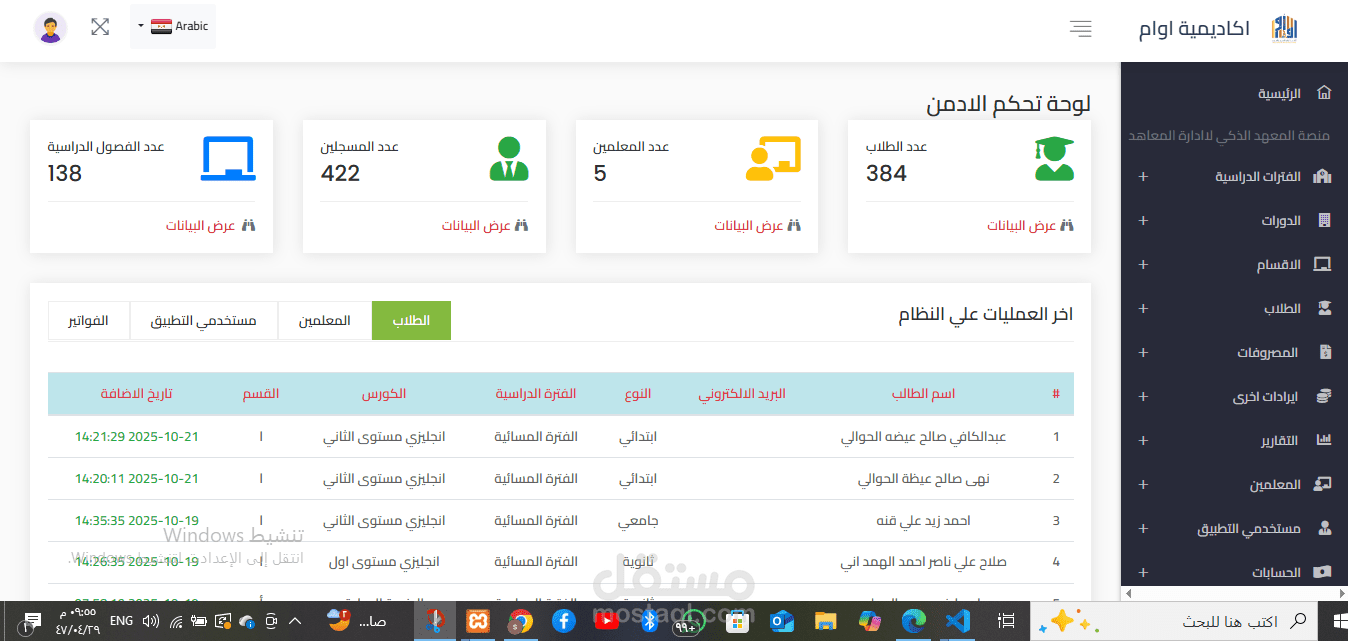Open the user avatar profile menu

[x=50, y=27]
